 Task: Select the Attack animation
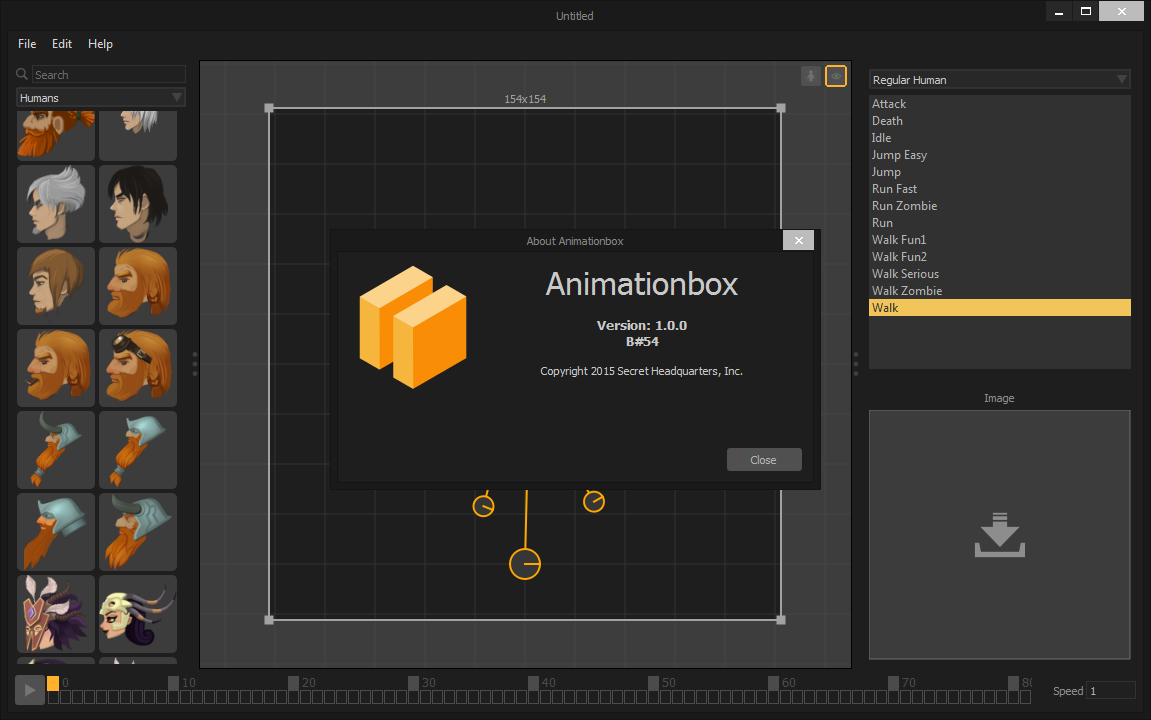click(999, 103)
